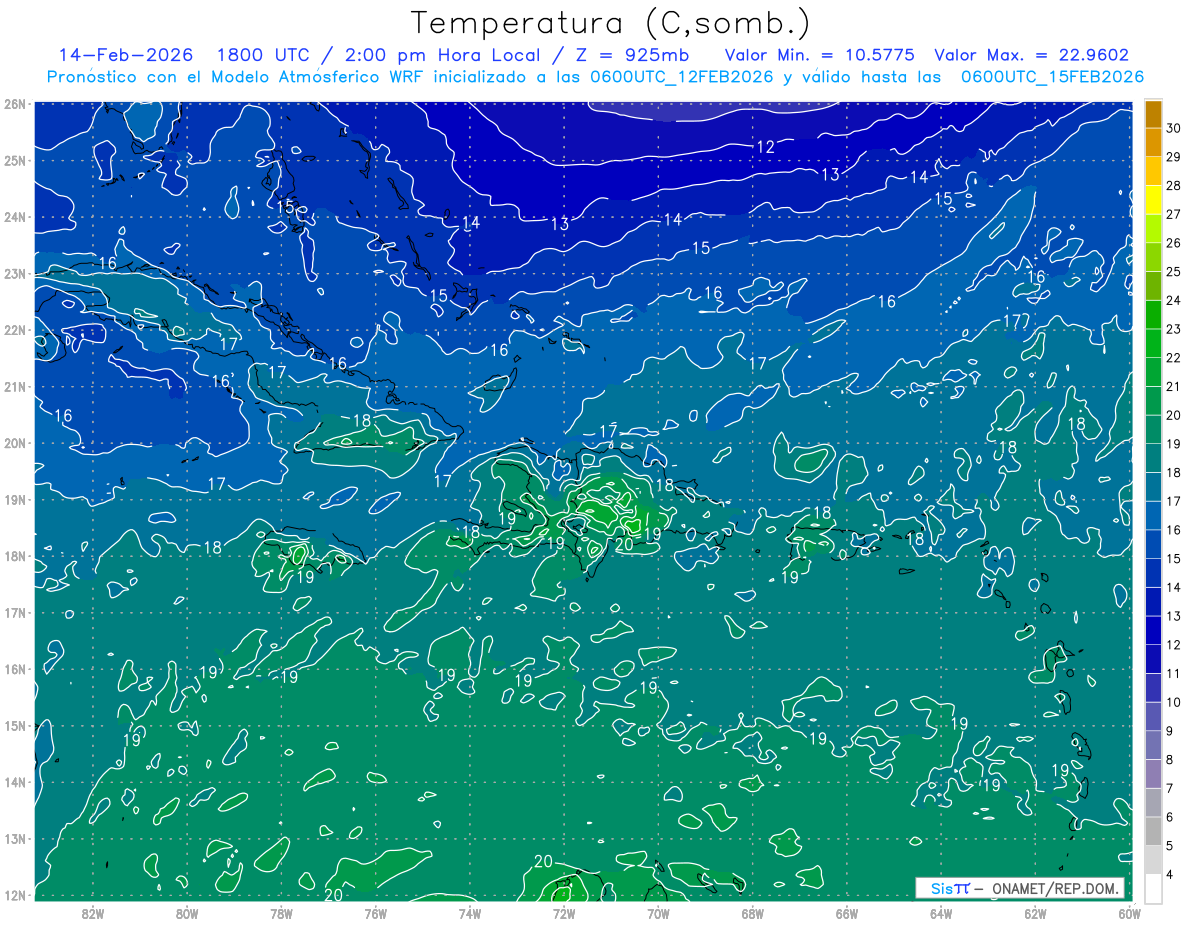
Task: Click the '10' label on color scale
Action: [1173, 702]
